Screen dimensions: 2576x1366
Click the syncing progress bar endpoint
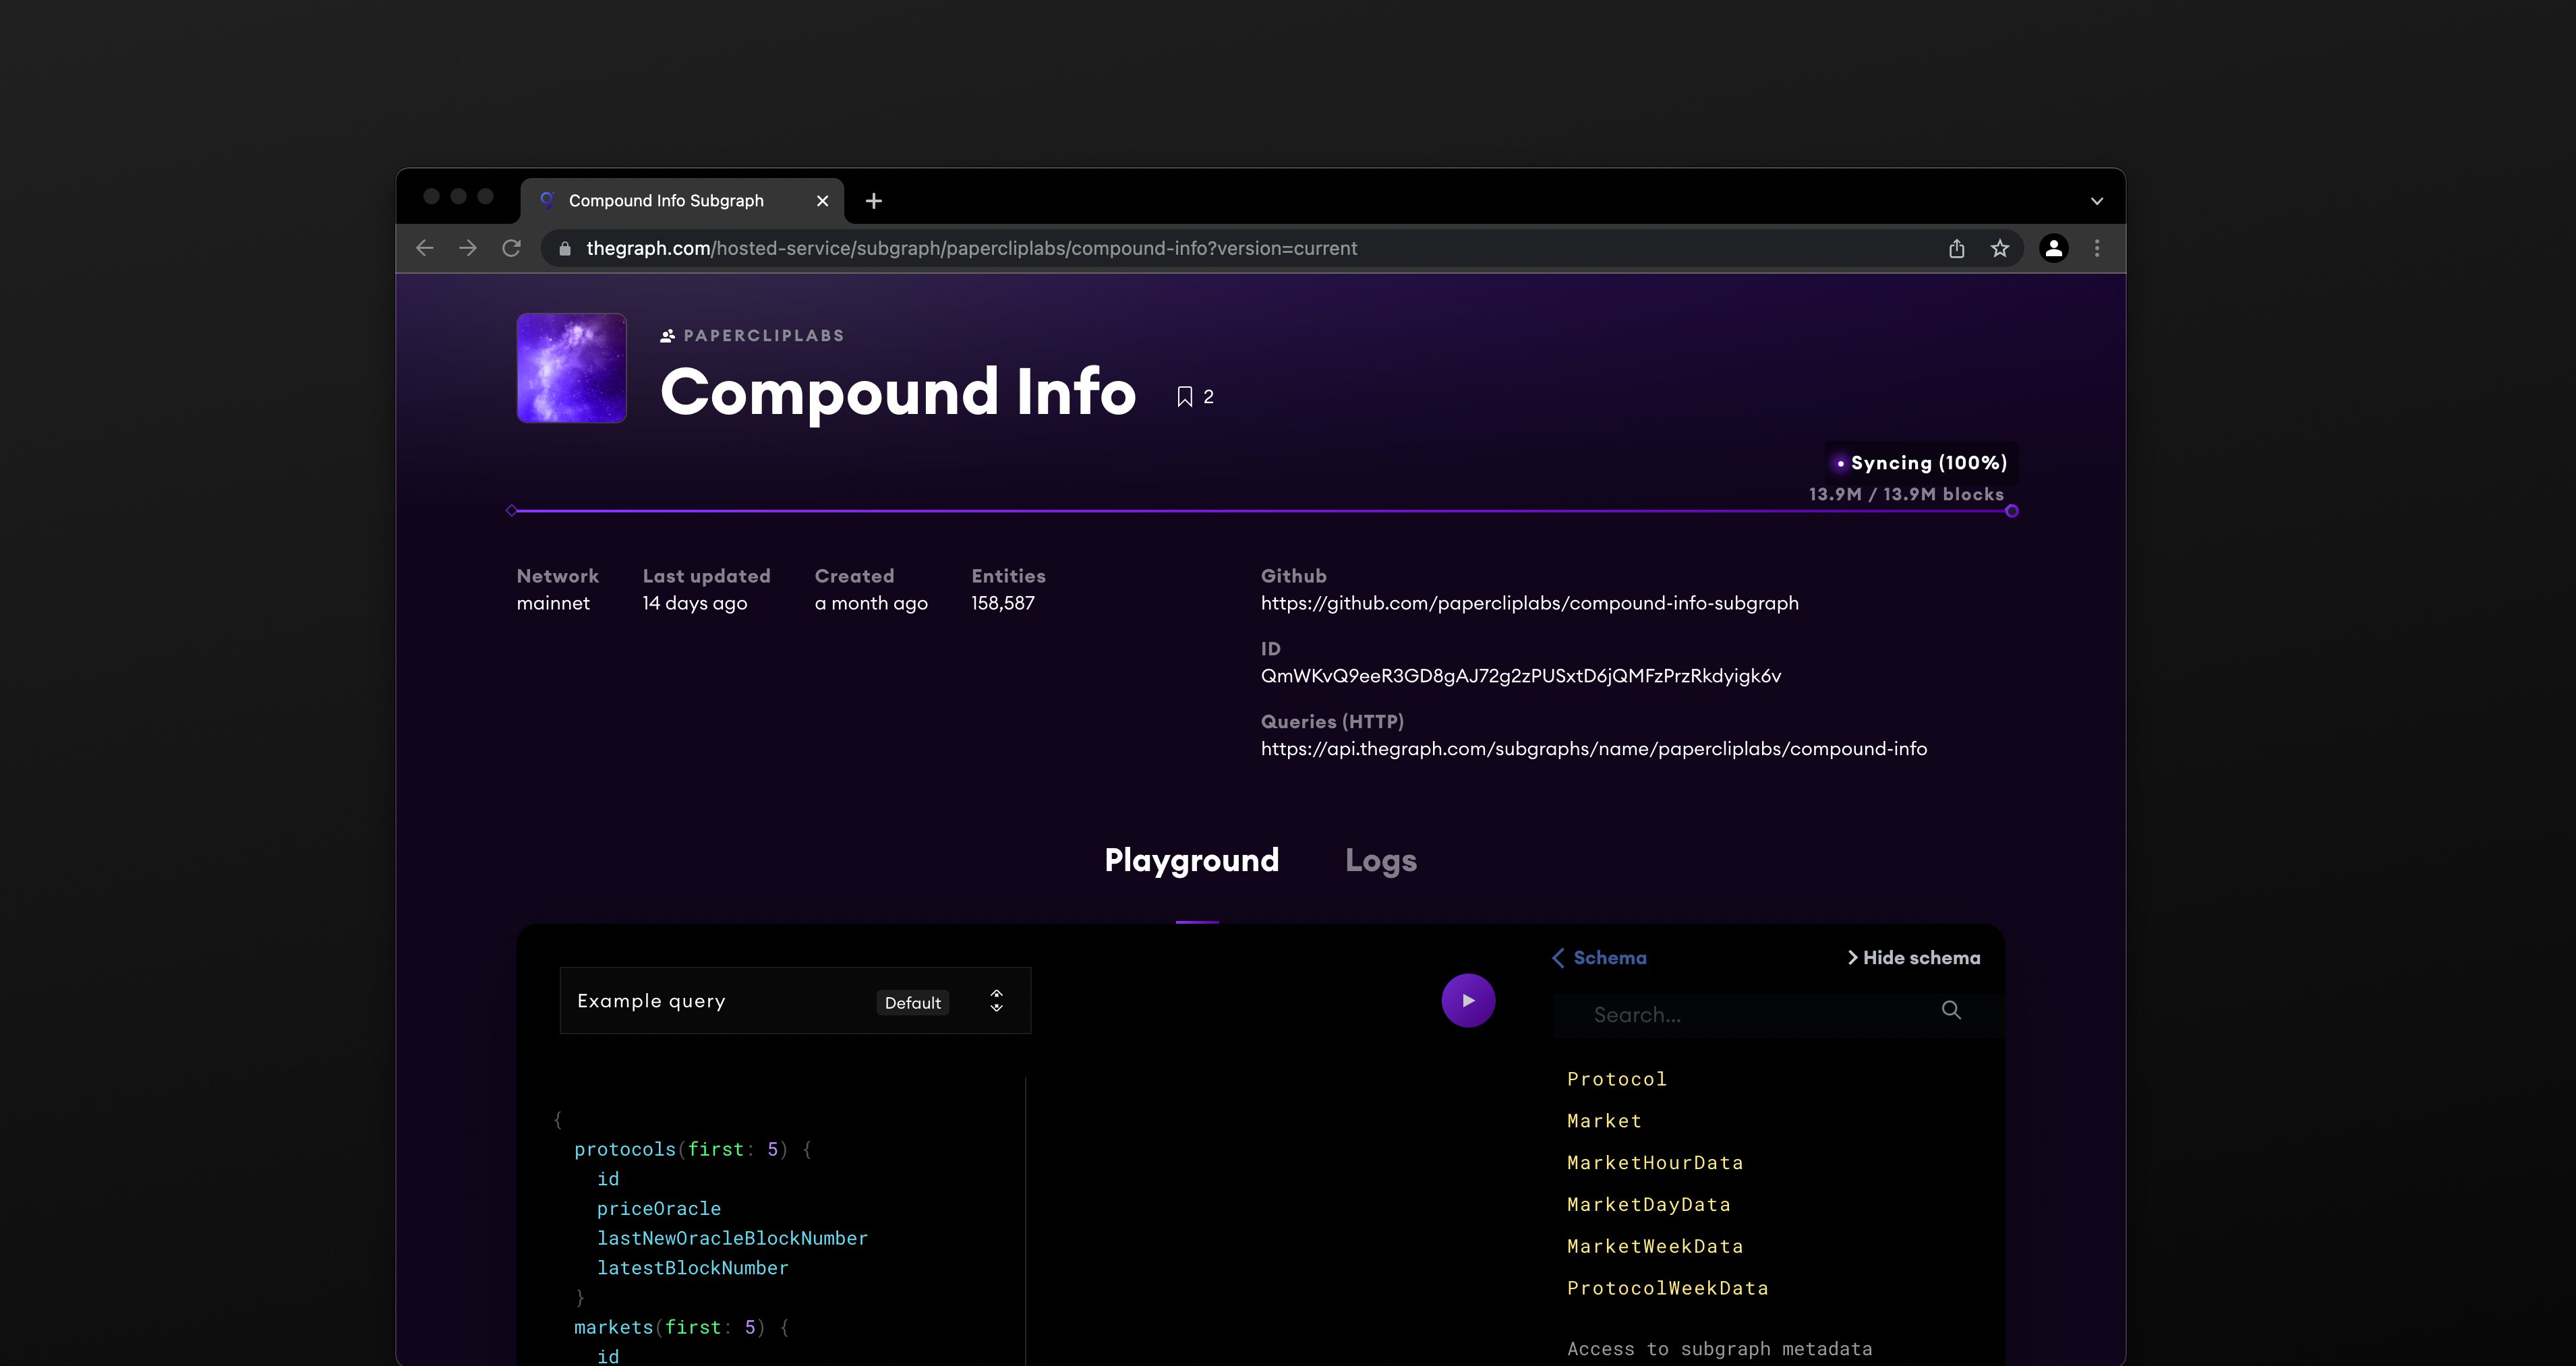click(2012, 511)
